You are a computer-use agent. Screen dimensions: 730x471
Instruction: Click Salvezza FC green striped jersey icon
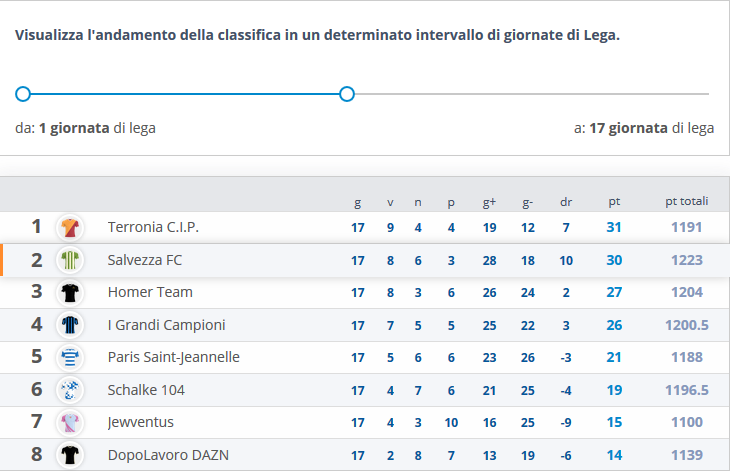coord(70,260)
